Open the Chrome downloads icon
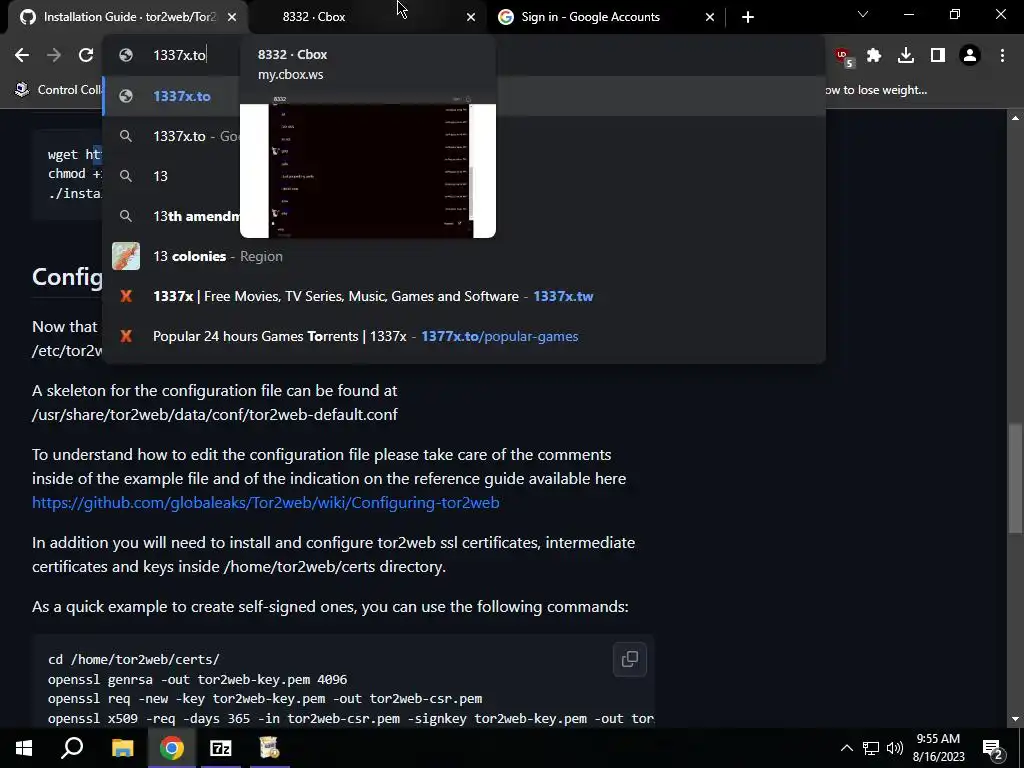 [906, 56]
